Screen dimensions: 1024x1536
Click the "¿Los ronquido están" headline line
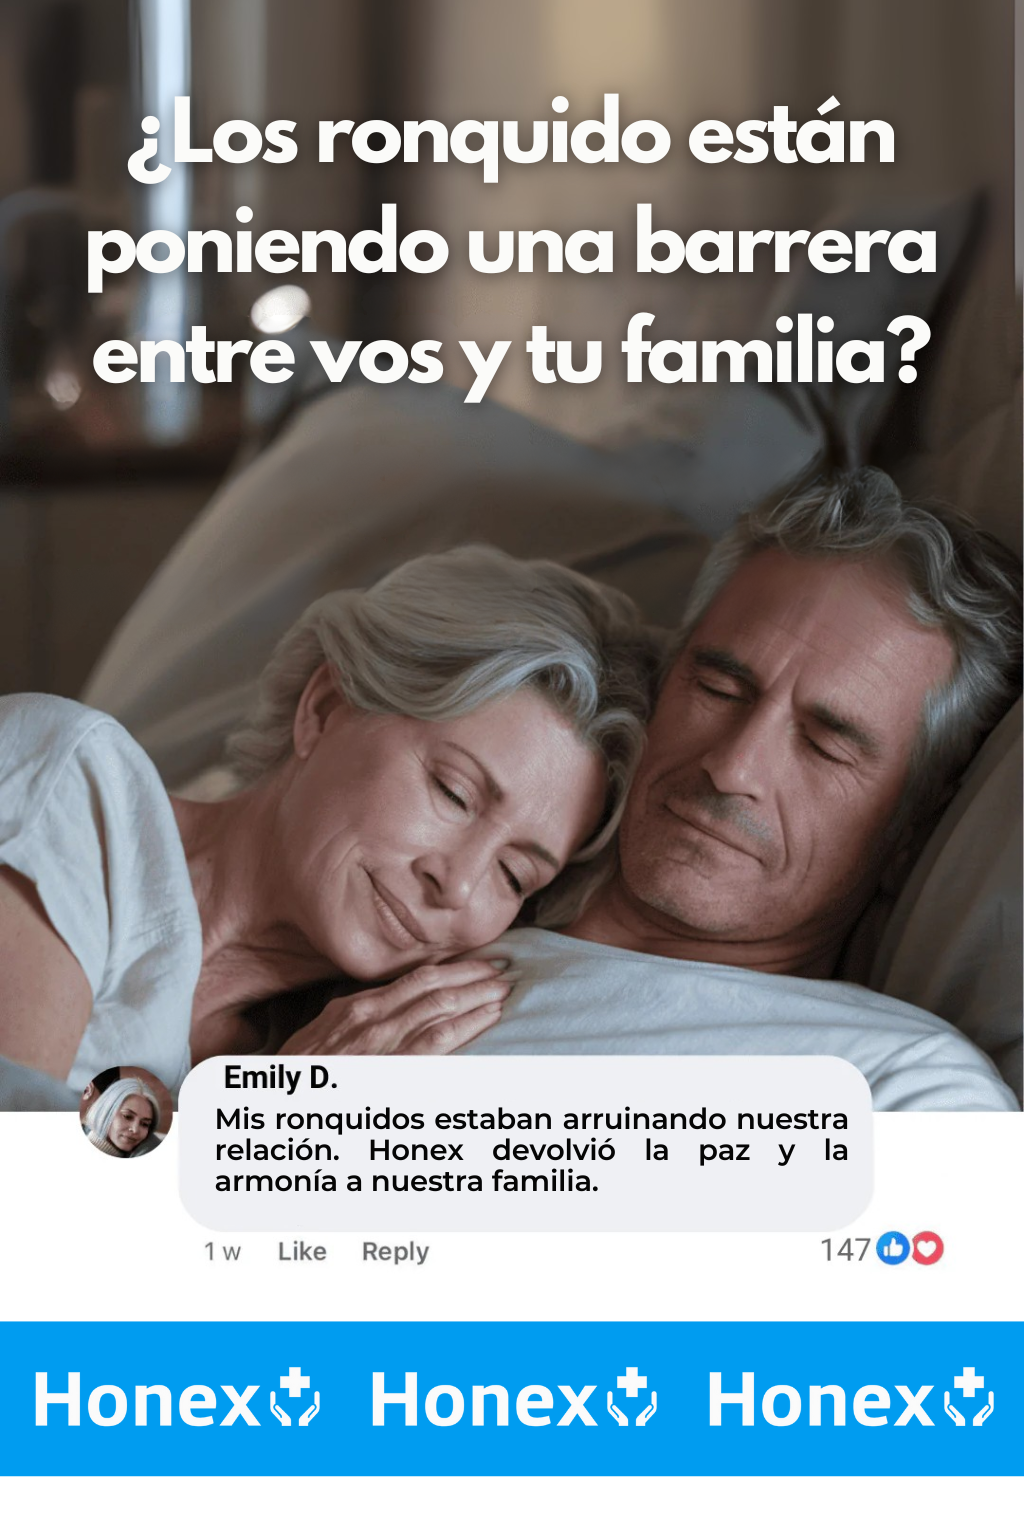pos(512,138)
